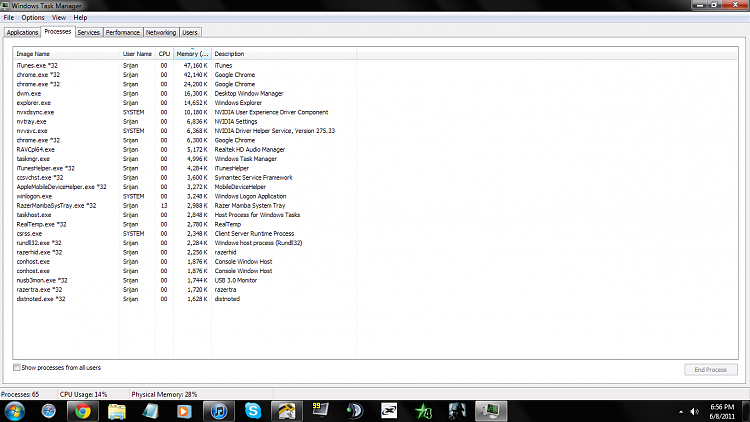750x422 pixels.
Task: Sort by Description column header
Action: [x=284, y=54]
